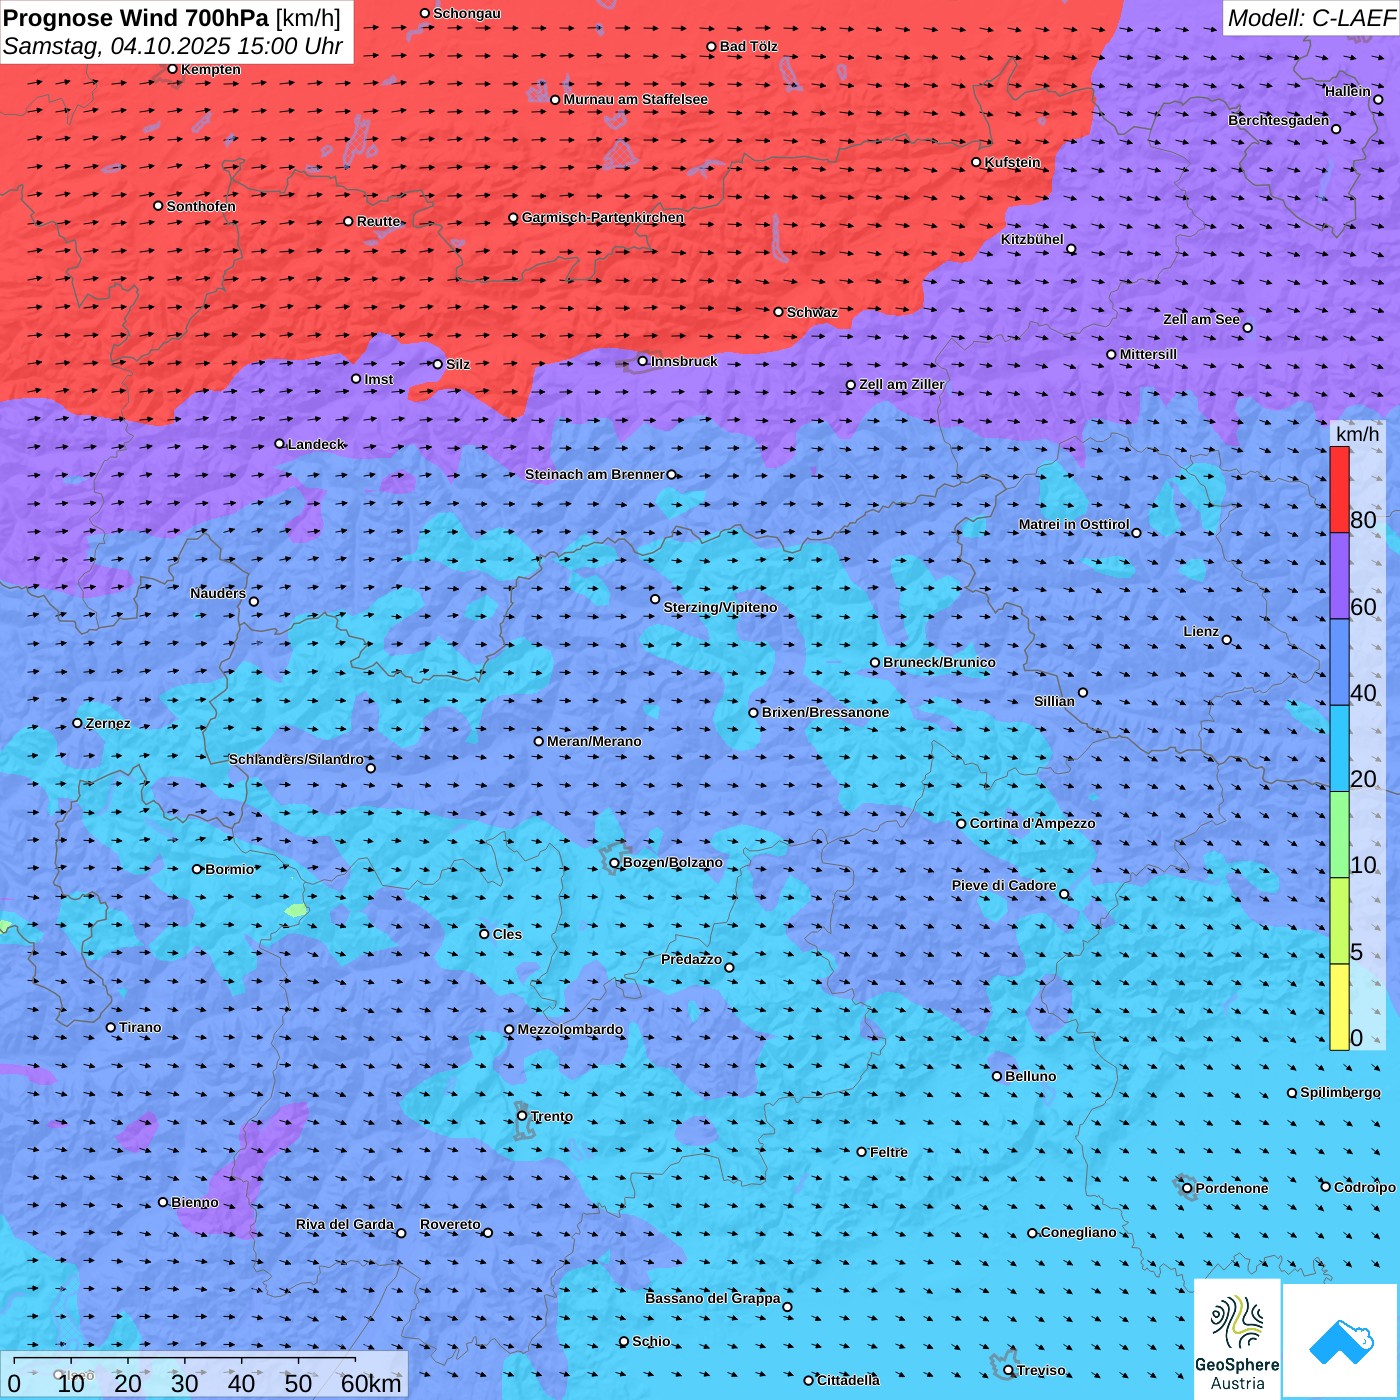
Task: Click the Schlanders/Silandro label
Action: click(296, 759)
